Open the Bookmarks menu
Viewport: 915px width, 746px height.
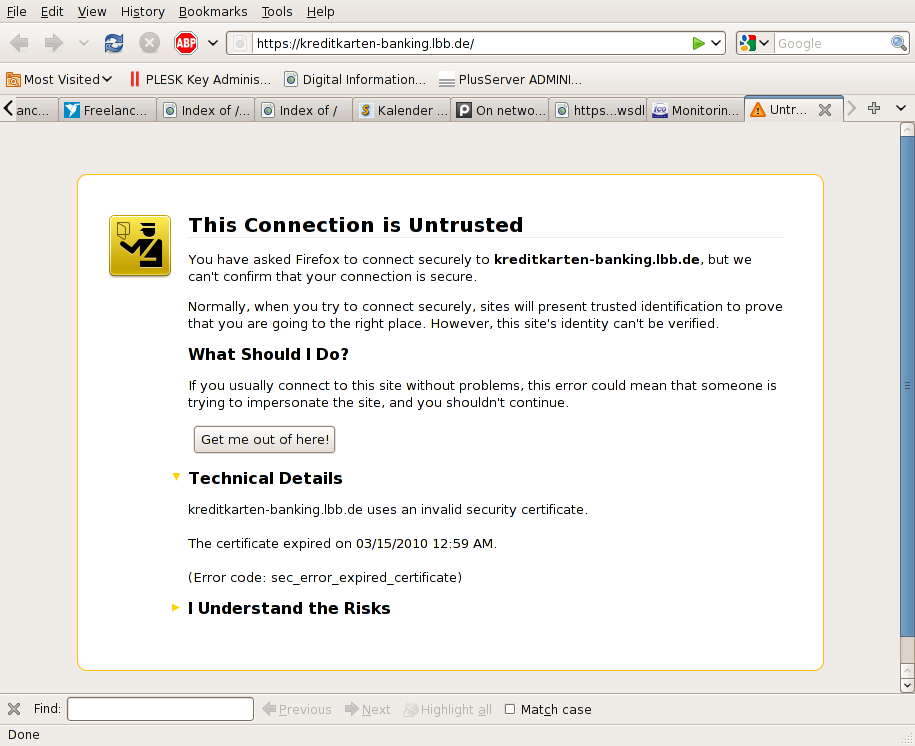click(213, 12)
